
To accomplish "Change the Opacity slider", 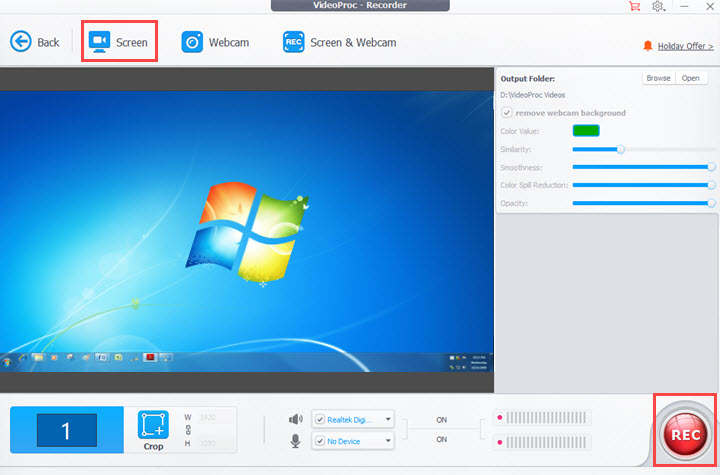I will point(643,203).
